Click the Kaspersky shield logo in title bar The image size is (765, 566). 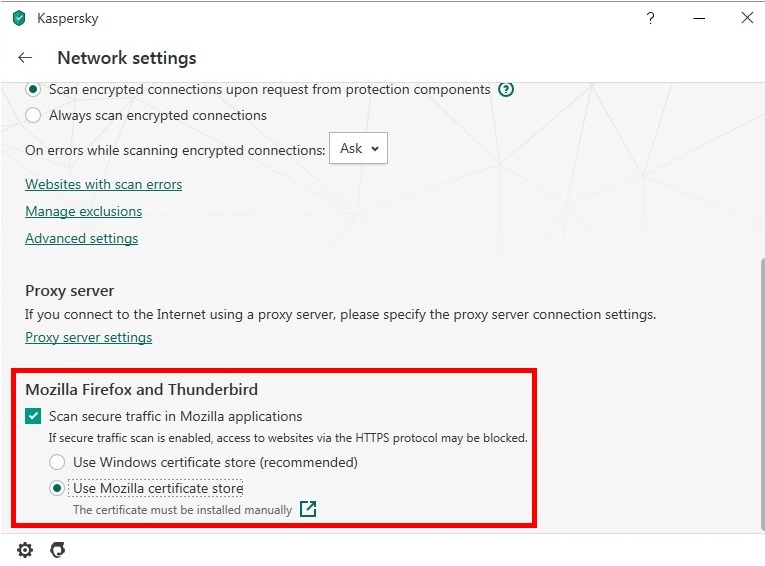coord(19,18)
